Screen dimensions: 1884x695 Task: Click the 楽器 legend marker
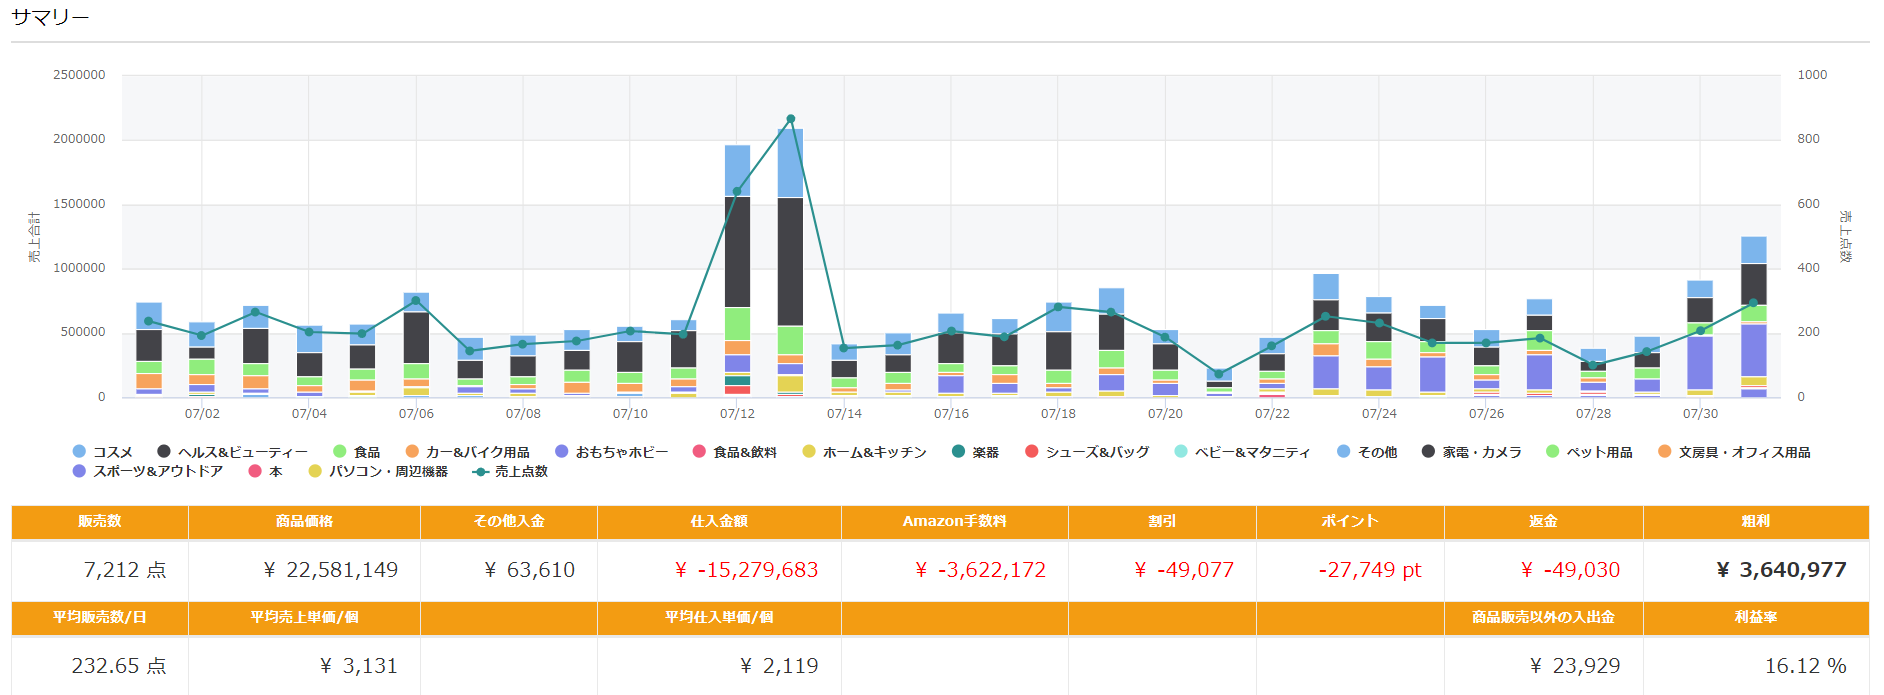[959, 452]
